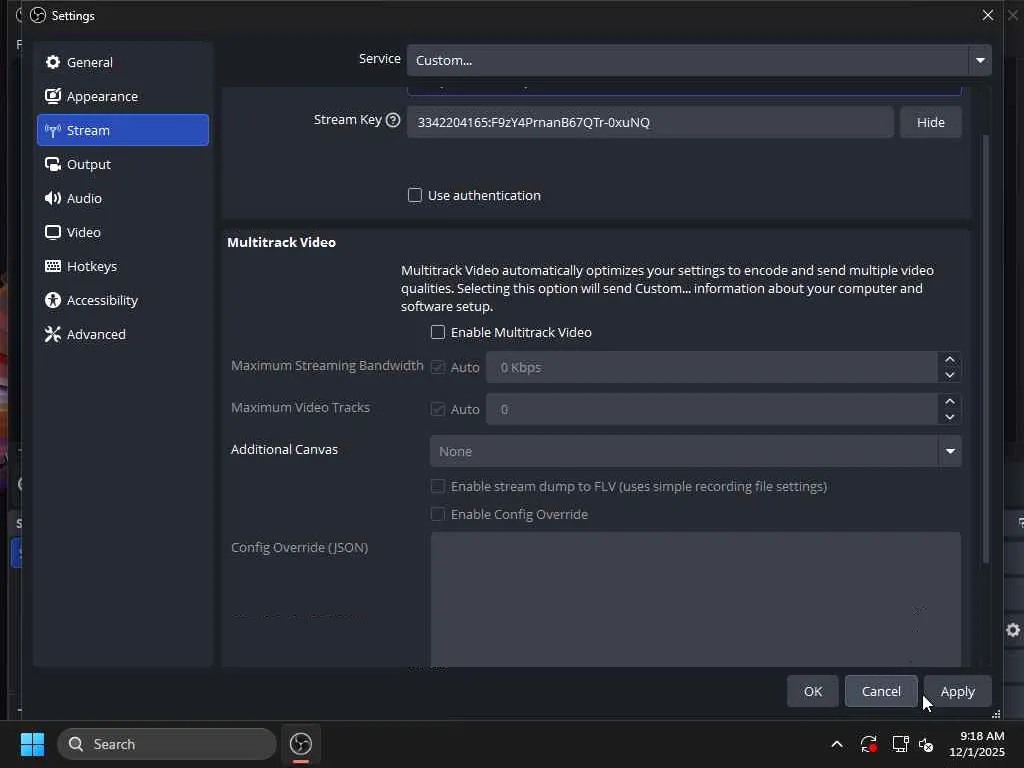The image size is (1024, 768).
Task: Open General settings via gear icon
Action: point(53,62)
